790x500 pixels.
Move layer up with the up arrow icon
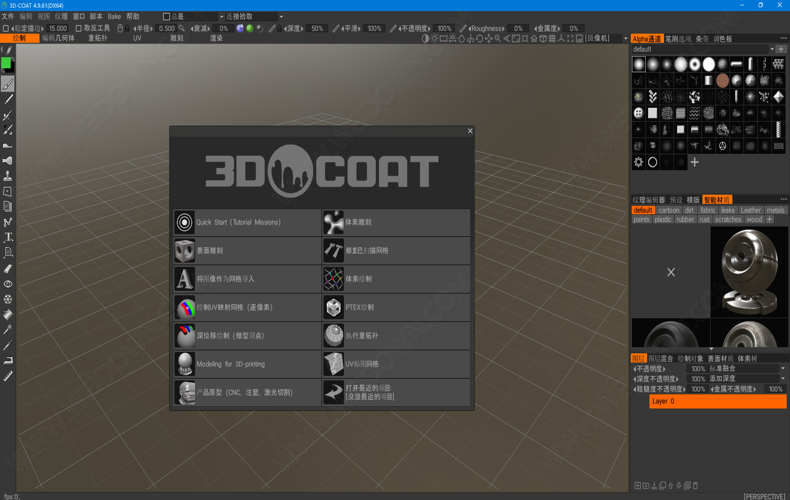coord(671,485)
